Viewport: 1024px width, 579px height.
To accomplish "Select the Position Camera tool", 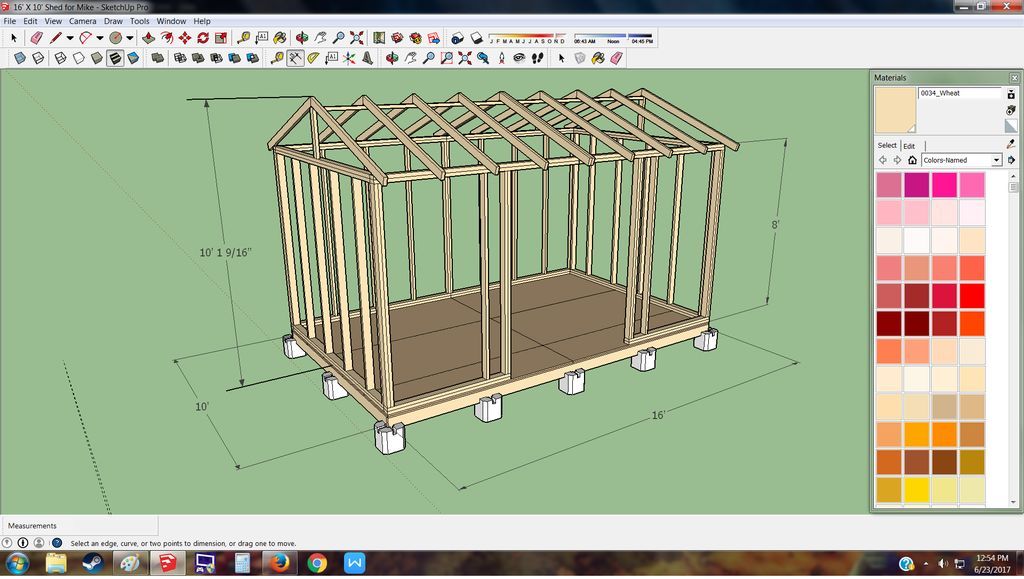I will [502, 58].
